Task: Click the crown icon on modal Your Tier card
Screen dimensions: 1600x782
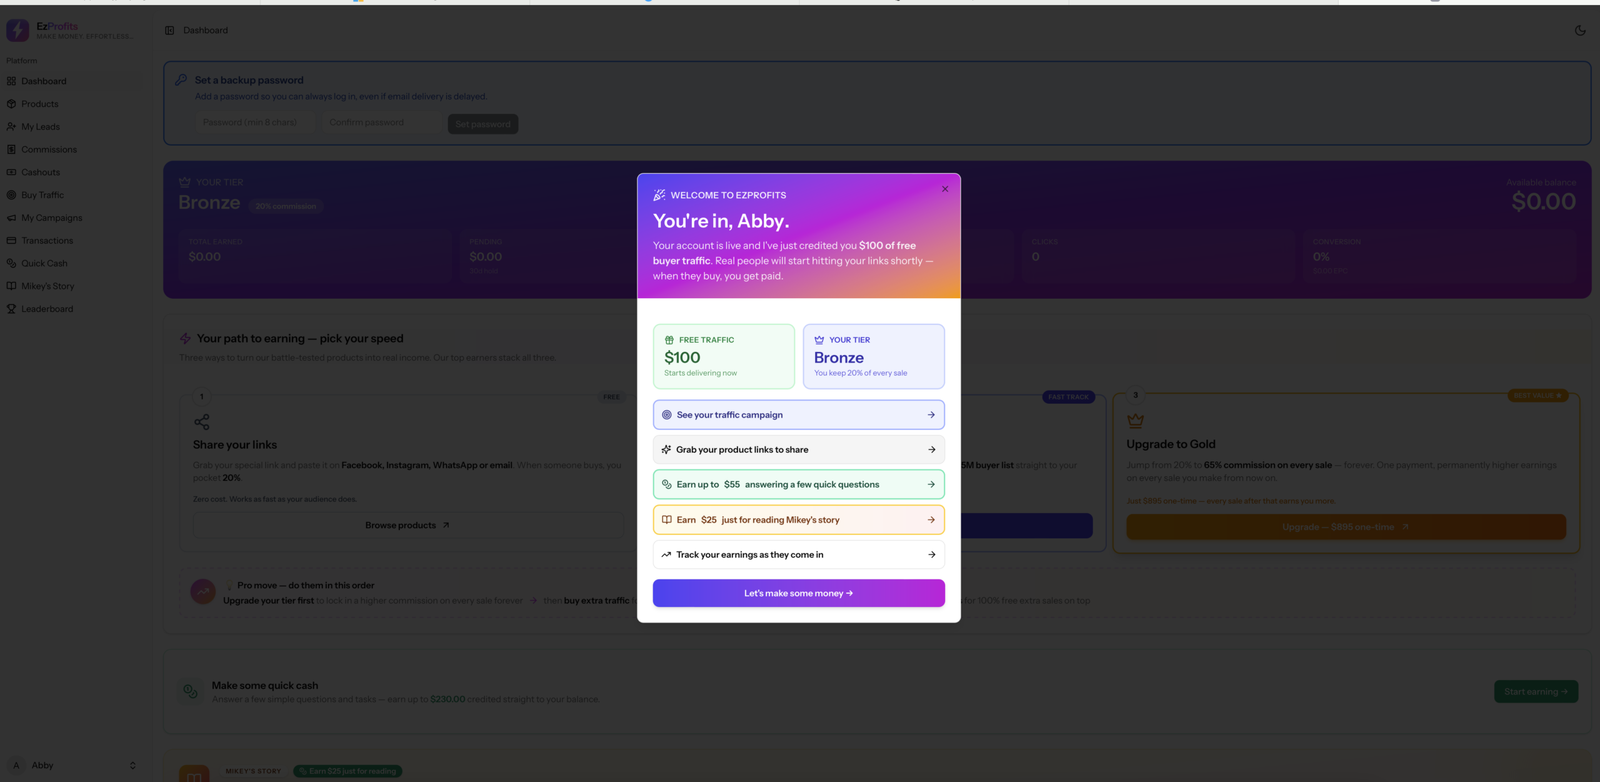Action: pos(819,340)
